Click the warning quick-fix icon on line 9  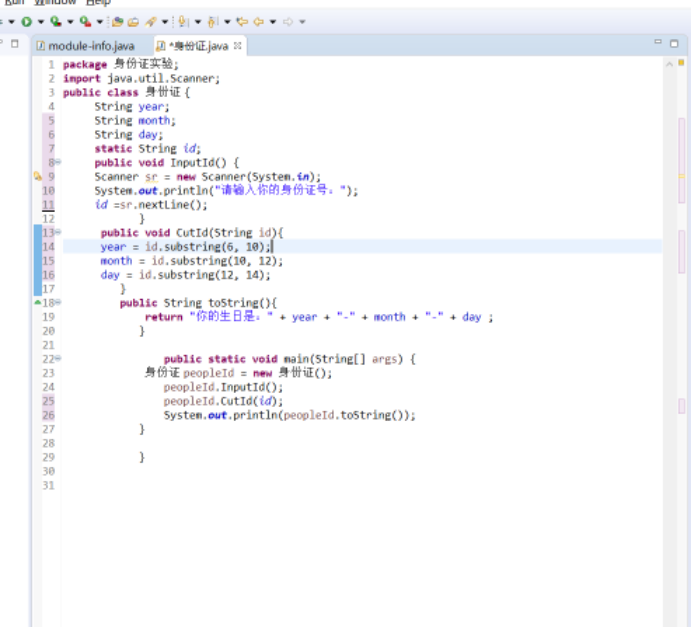pyautogui.click(x=38, y=176)
